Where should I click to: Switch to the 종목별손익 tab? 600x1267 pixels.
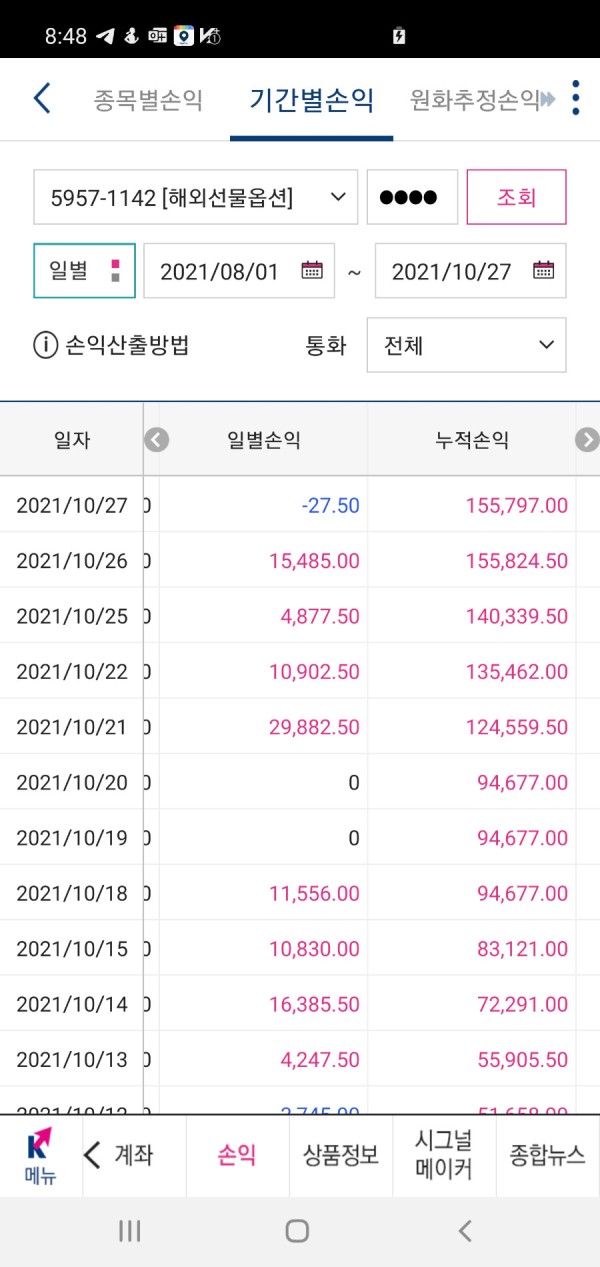coord(148,99)
